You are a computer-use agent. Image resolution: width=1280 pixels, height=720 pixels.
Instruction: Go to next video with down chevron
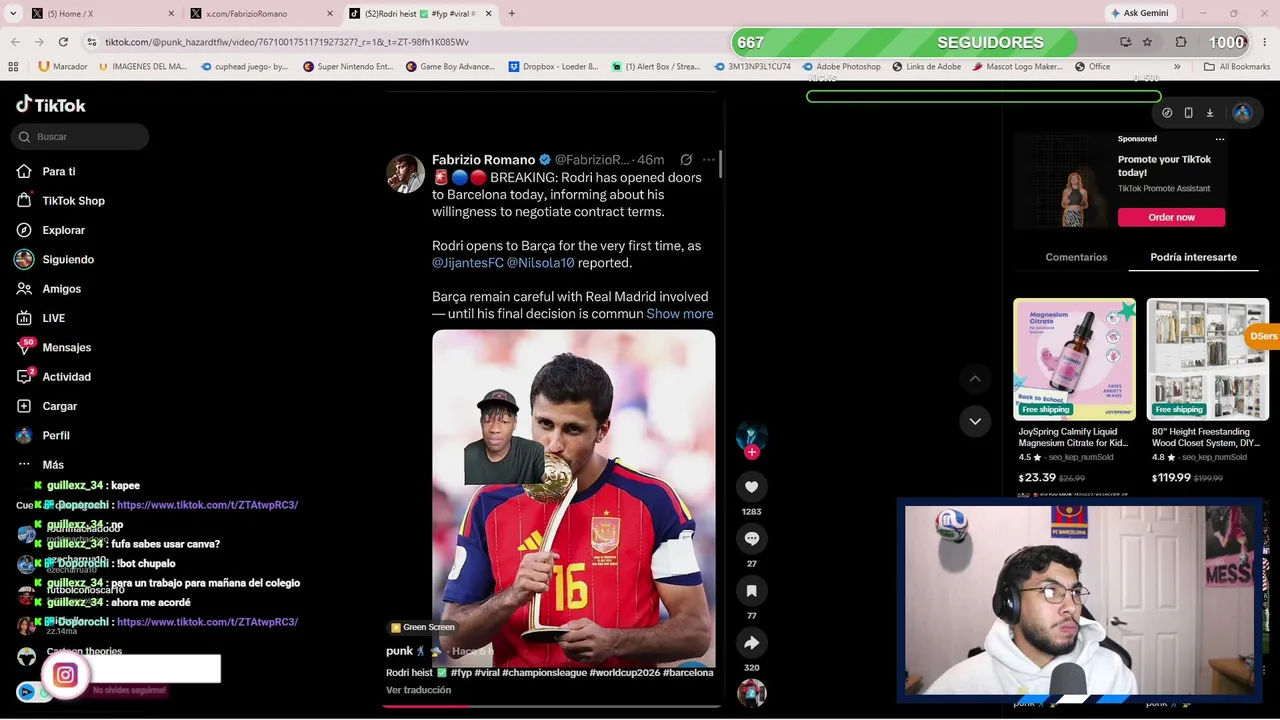tap(975, 421)
